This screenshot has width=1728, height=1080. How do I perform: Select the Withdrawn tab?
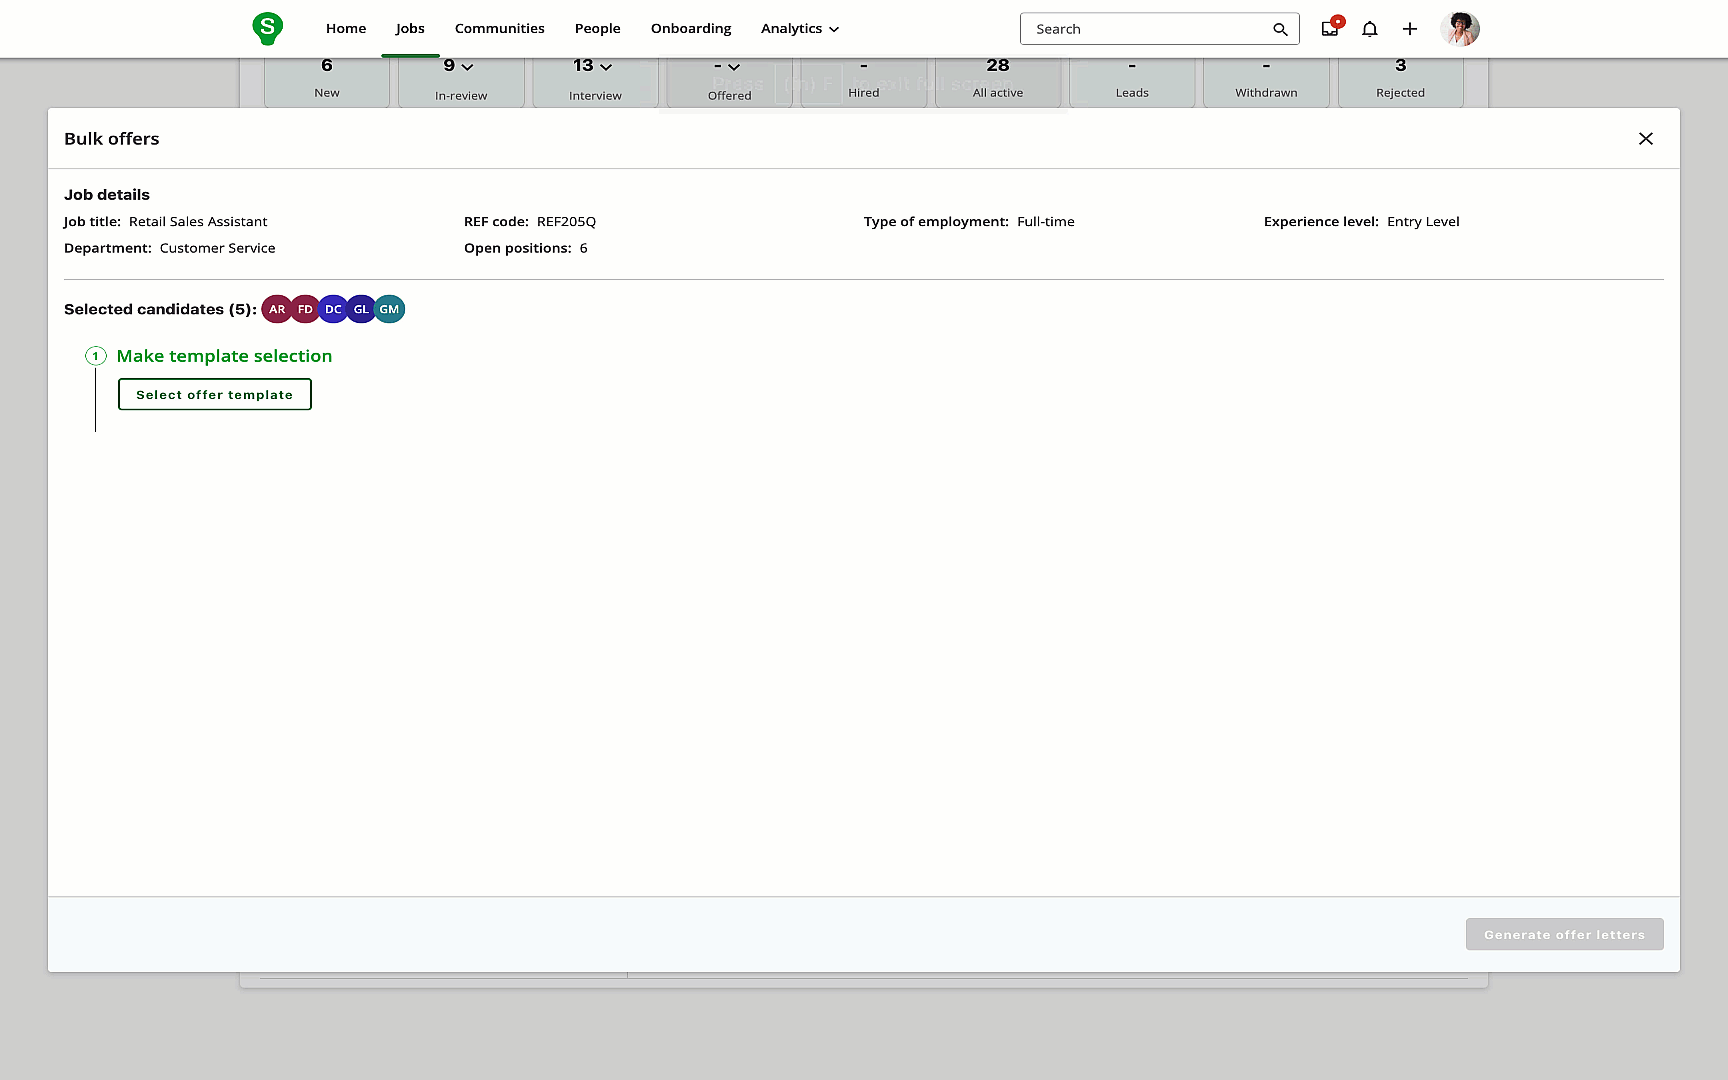pos(1266,80)
